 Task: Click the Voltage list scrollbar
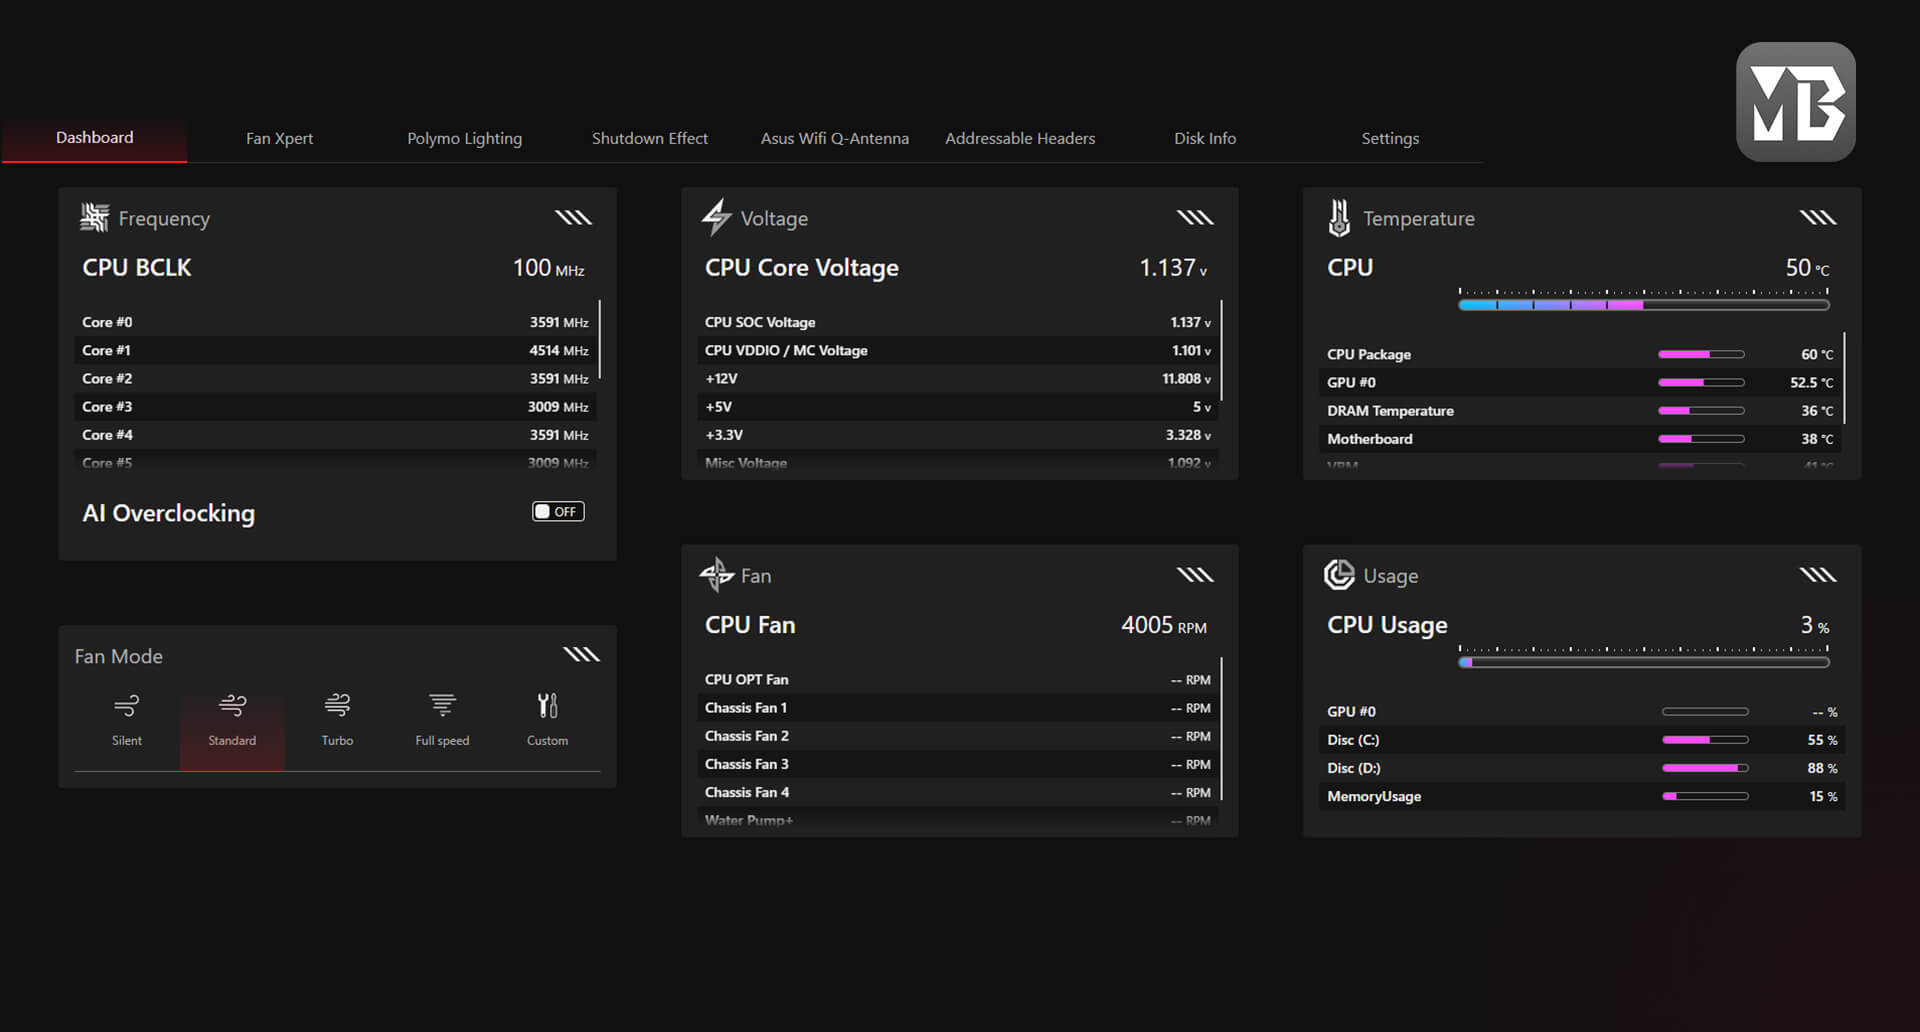1222,350
